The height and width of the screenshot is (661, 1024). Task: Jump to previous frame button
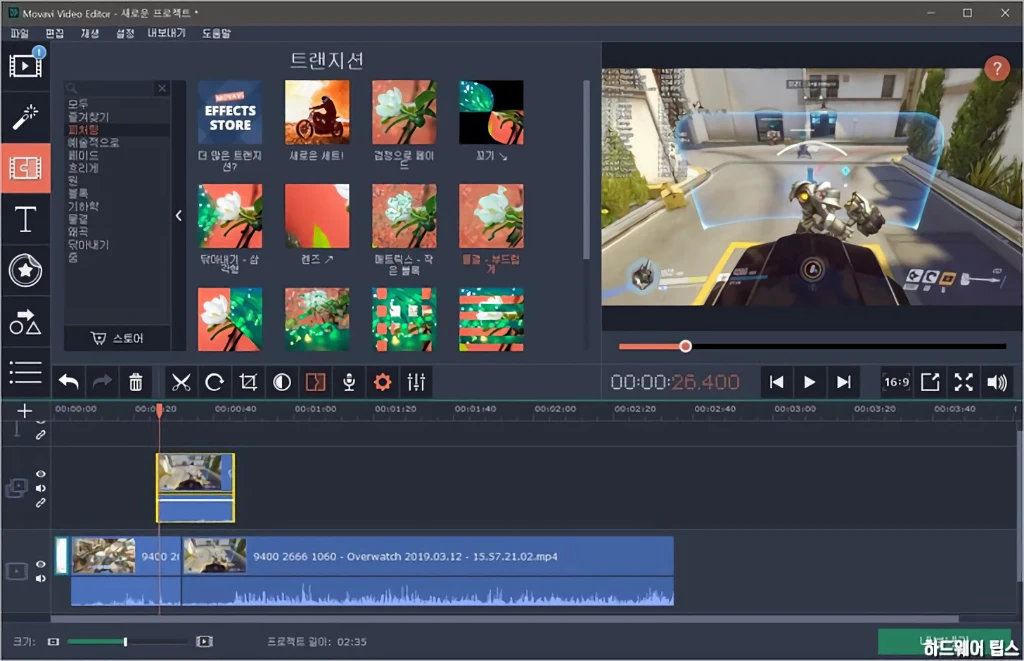point(776,382)
